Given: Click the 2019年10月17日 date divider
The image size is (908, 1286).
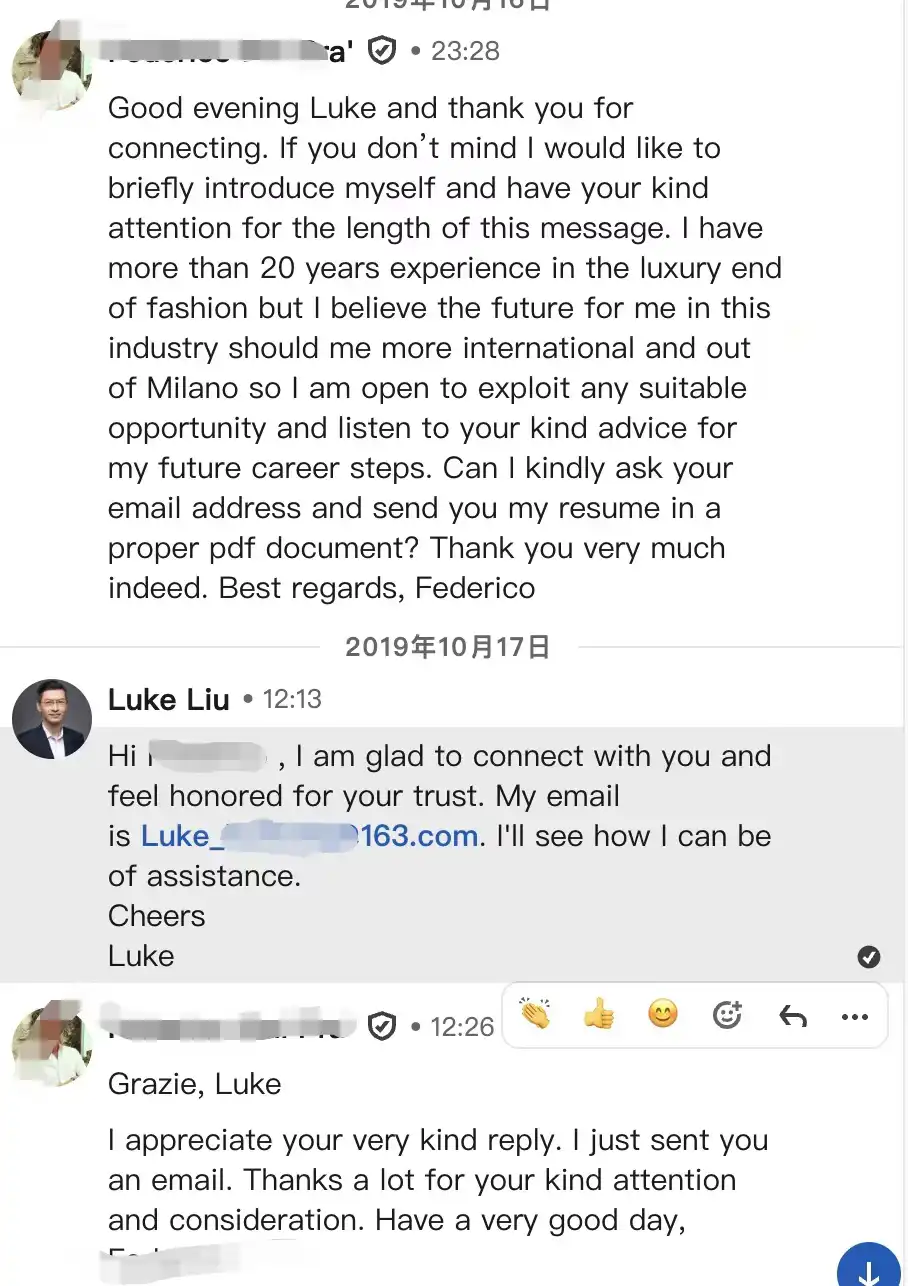Looking at the screenshot, I should point(448,647).
